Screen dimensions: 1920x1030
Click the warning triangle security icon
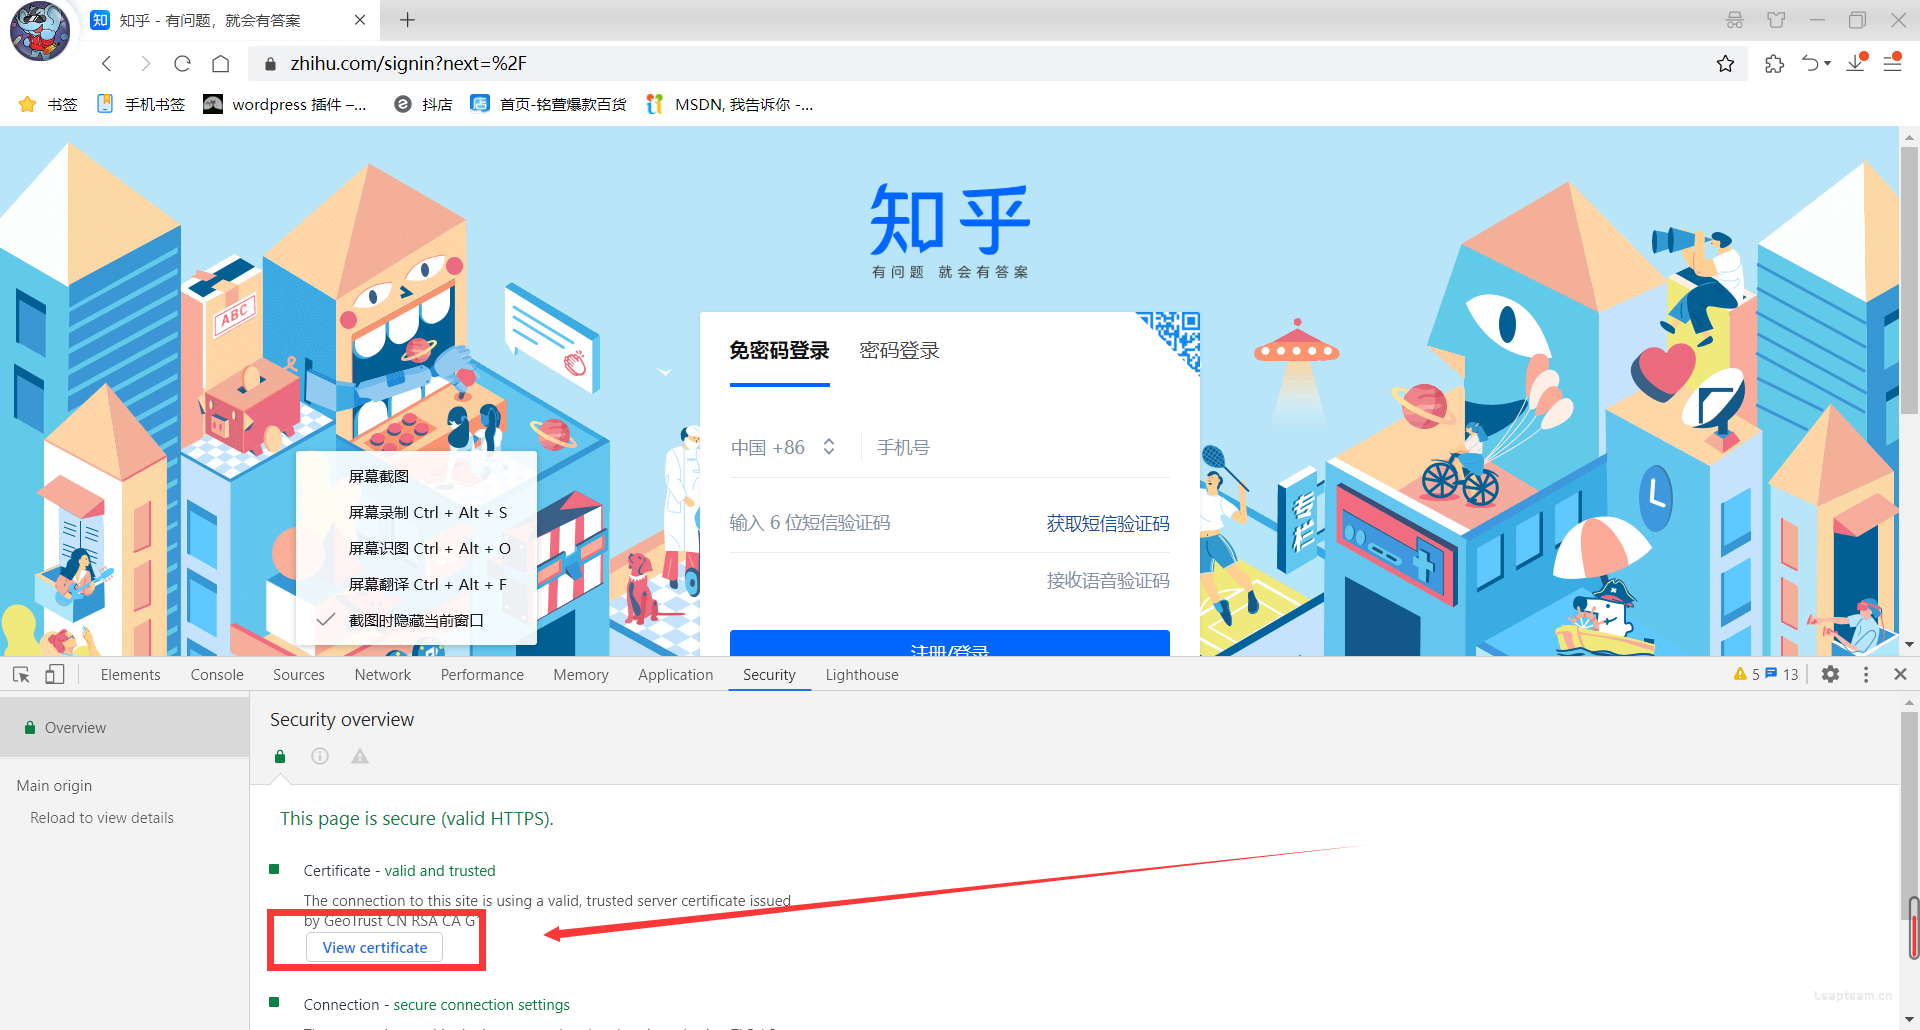tap(360, 757)
